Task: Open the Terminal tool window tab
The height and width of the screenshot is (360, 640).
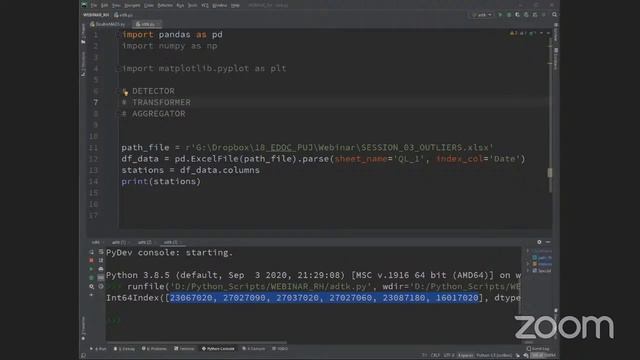Action: pos(184,349)
